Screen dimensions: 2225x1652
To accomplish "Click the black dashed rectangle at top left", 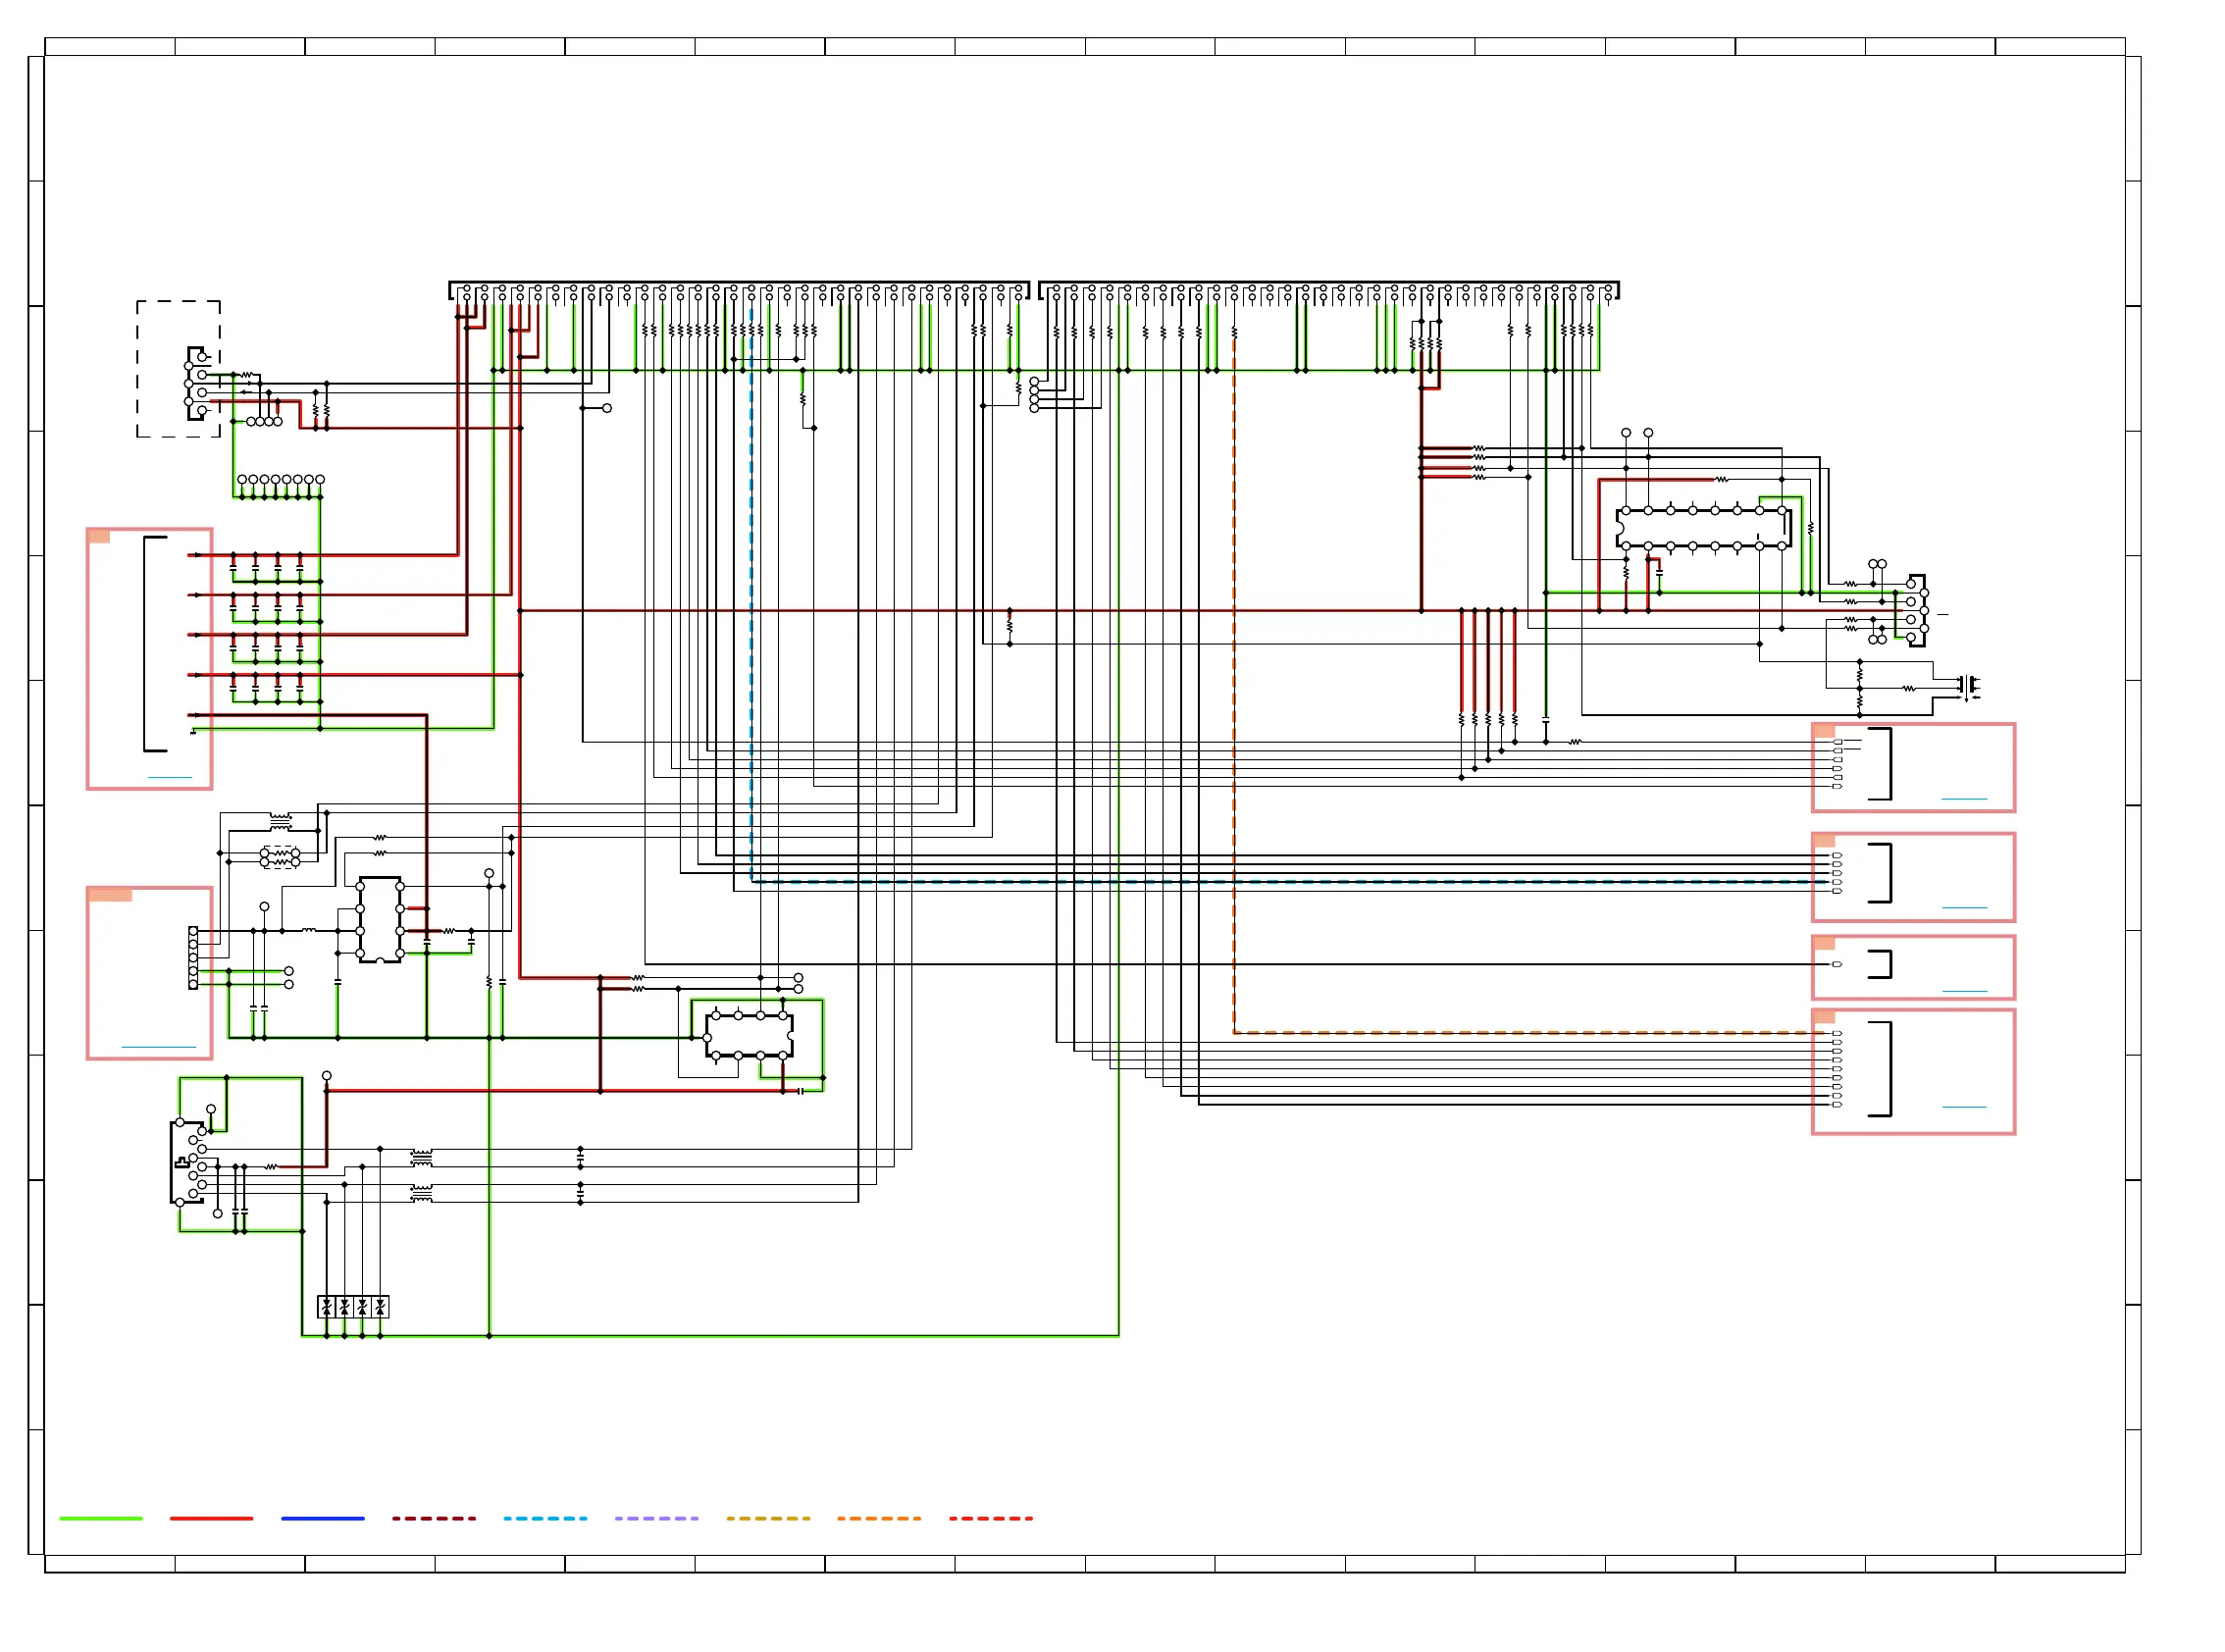I will 179,369.
